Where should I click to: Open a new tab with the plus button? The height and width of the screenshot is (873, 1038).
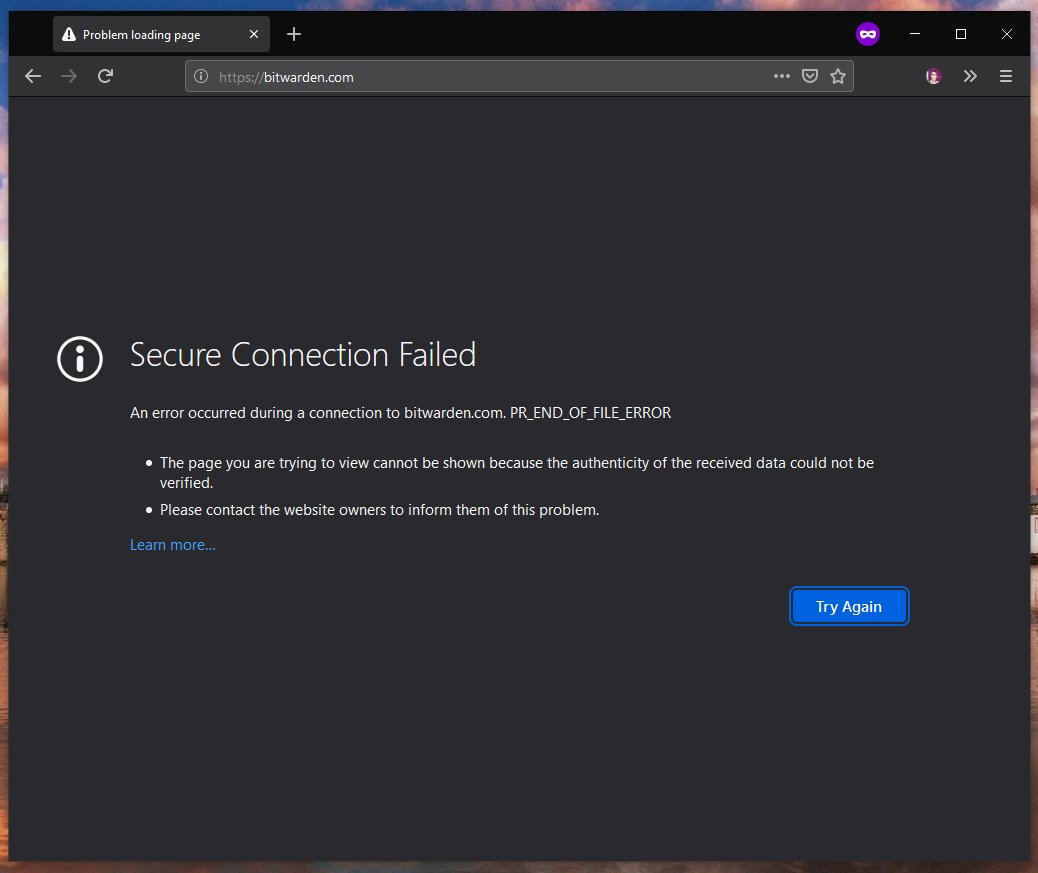click(294, 33)
